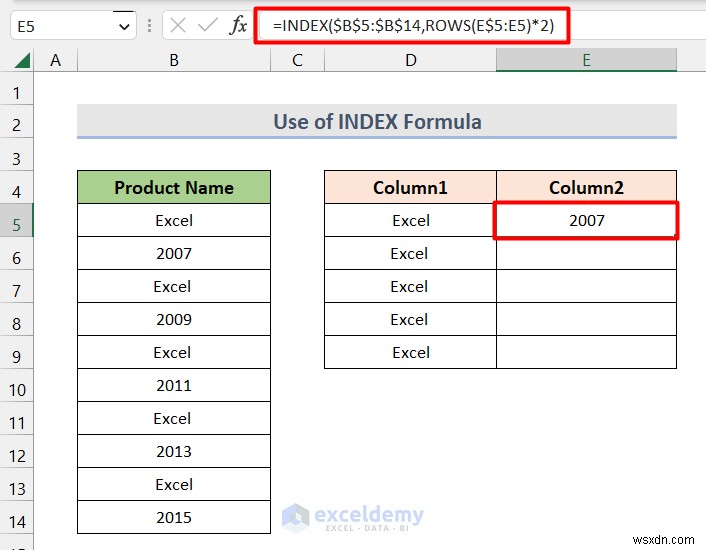Screen dimensions: 706x550
Task: Click into the formula bar INDEX formula
Action: (x=413, y=26)
